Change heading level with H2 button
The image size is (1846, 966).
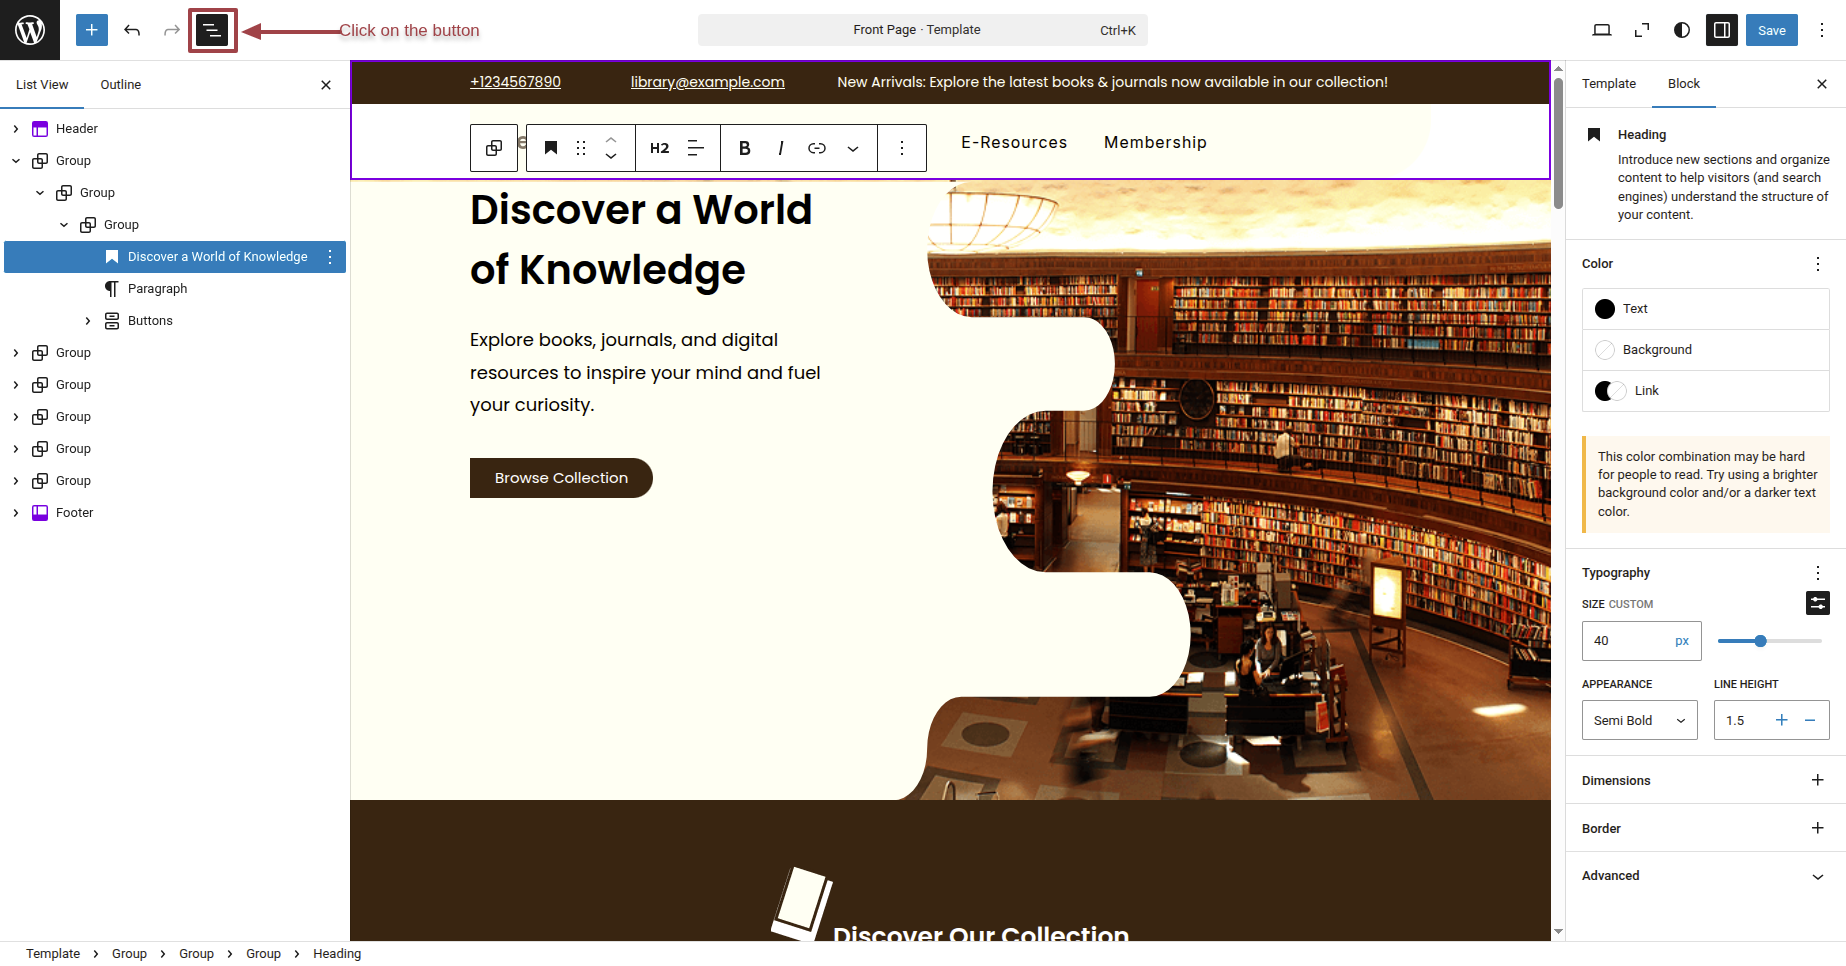click(659, 148)
